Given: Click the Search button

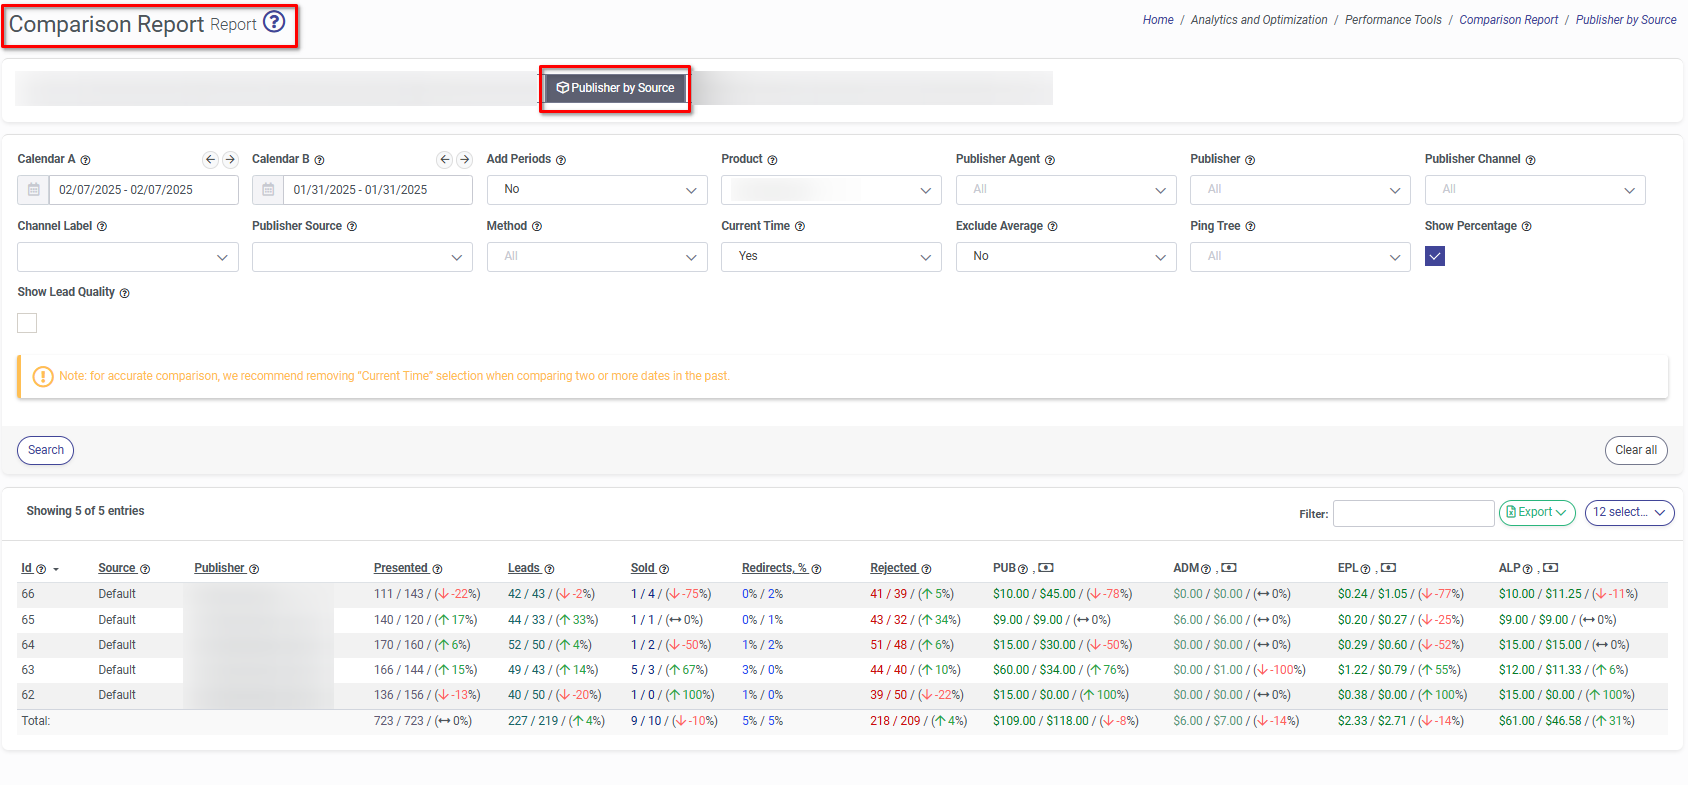Looking at the screenshot, I should pos(45,450).
